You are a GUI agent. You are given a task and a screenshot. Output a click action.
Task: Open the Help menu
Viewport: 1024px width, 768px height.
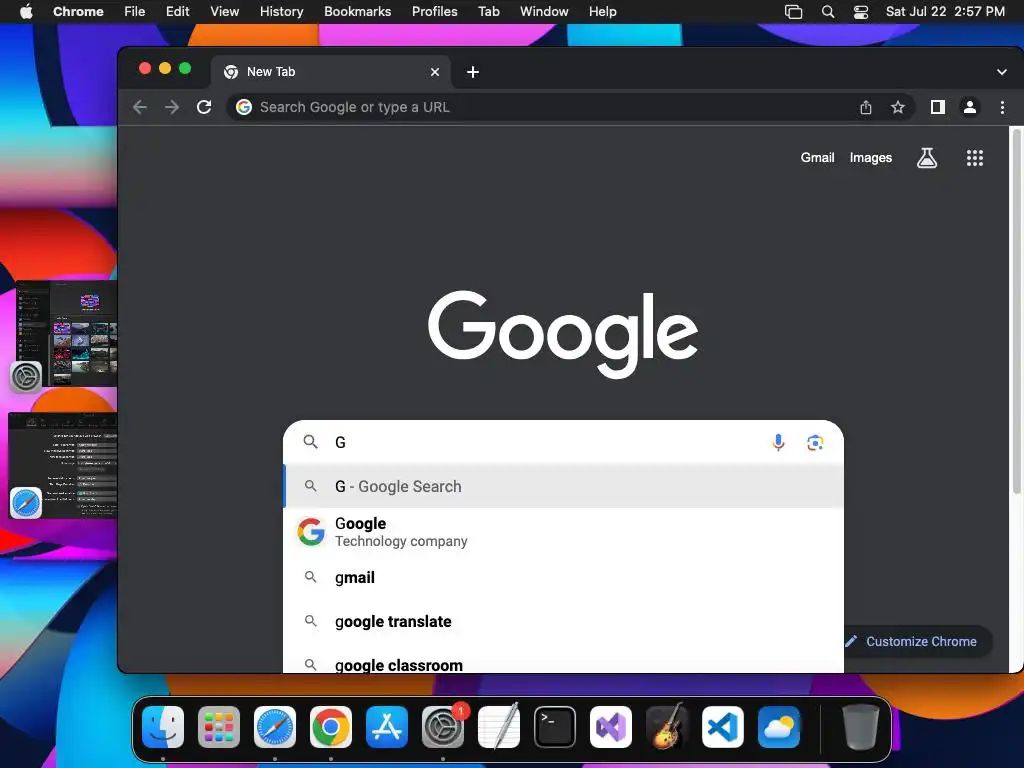602,12
